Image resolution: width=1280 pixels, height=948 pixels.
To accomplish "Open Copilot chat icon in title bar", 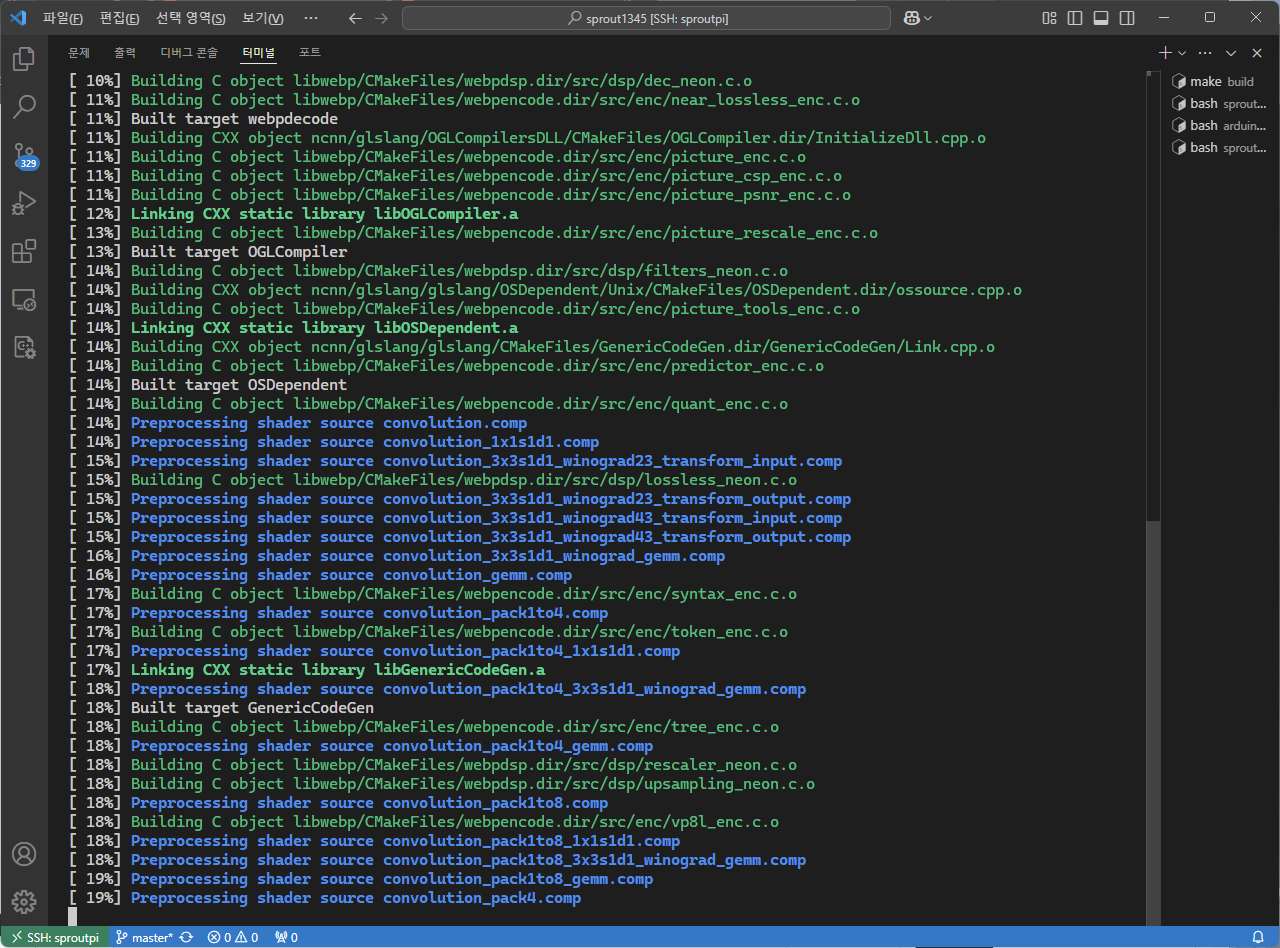I will pos(911,18).
